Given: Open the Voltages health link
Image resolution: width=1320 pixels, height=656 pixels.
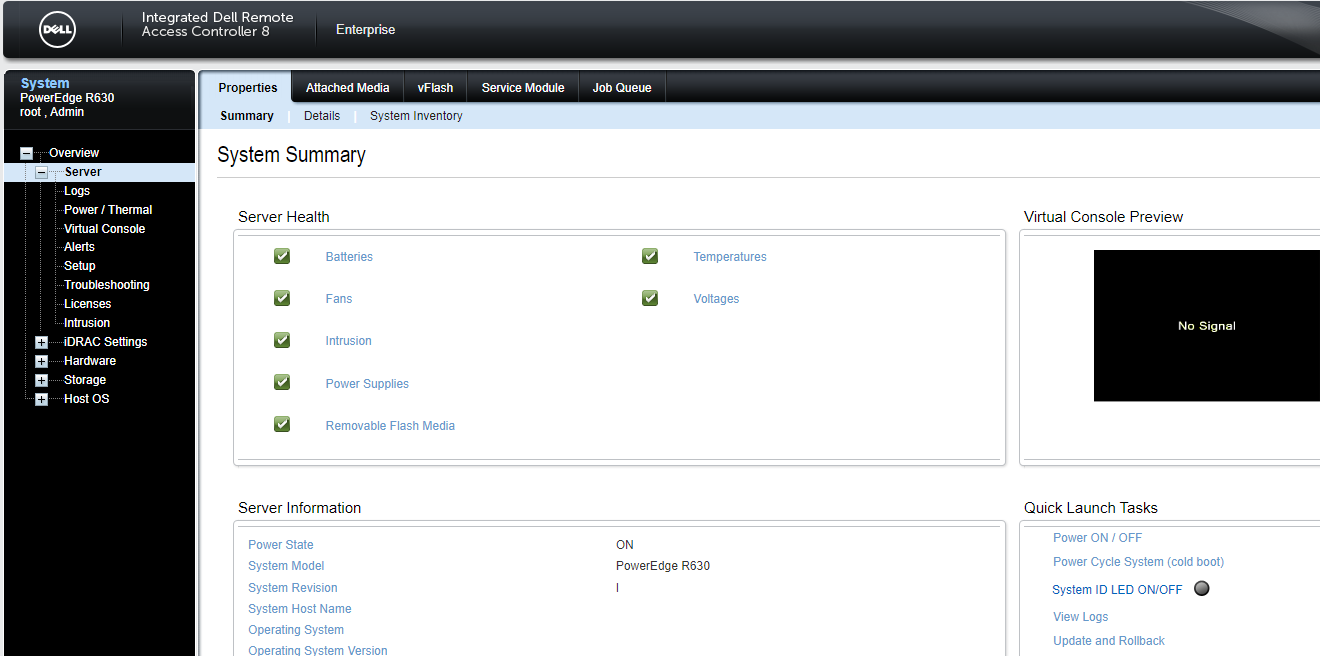Looking at the screenshot, I should 716,299.
